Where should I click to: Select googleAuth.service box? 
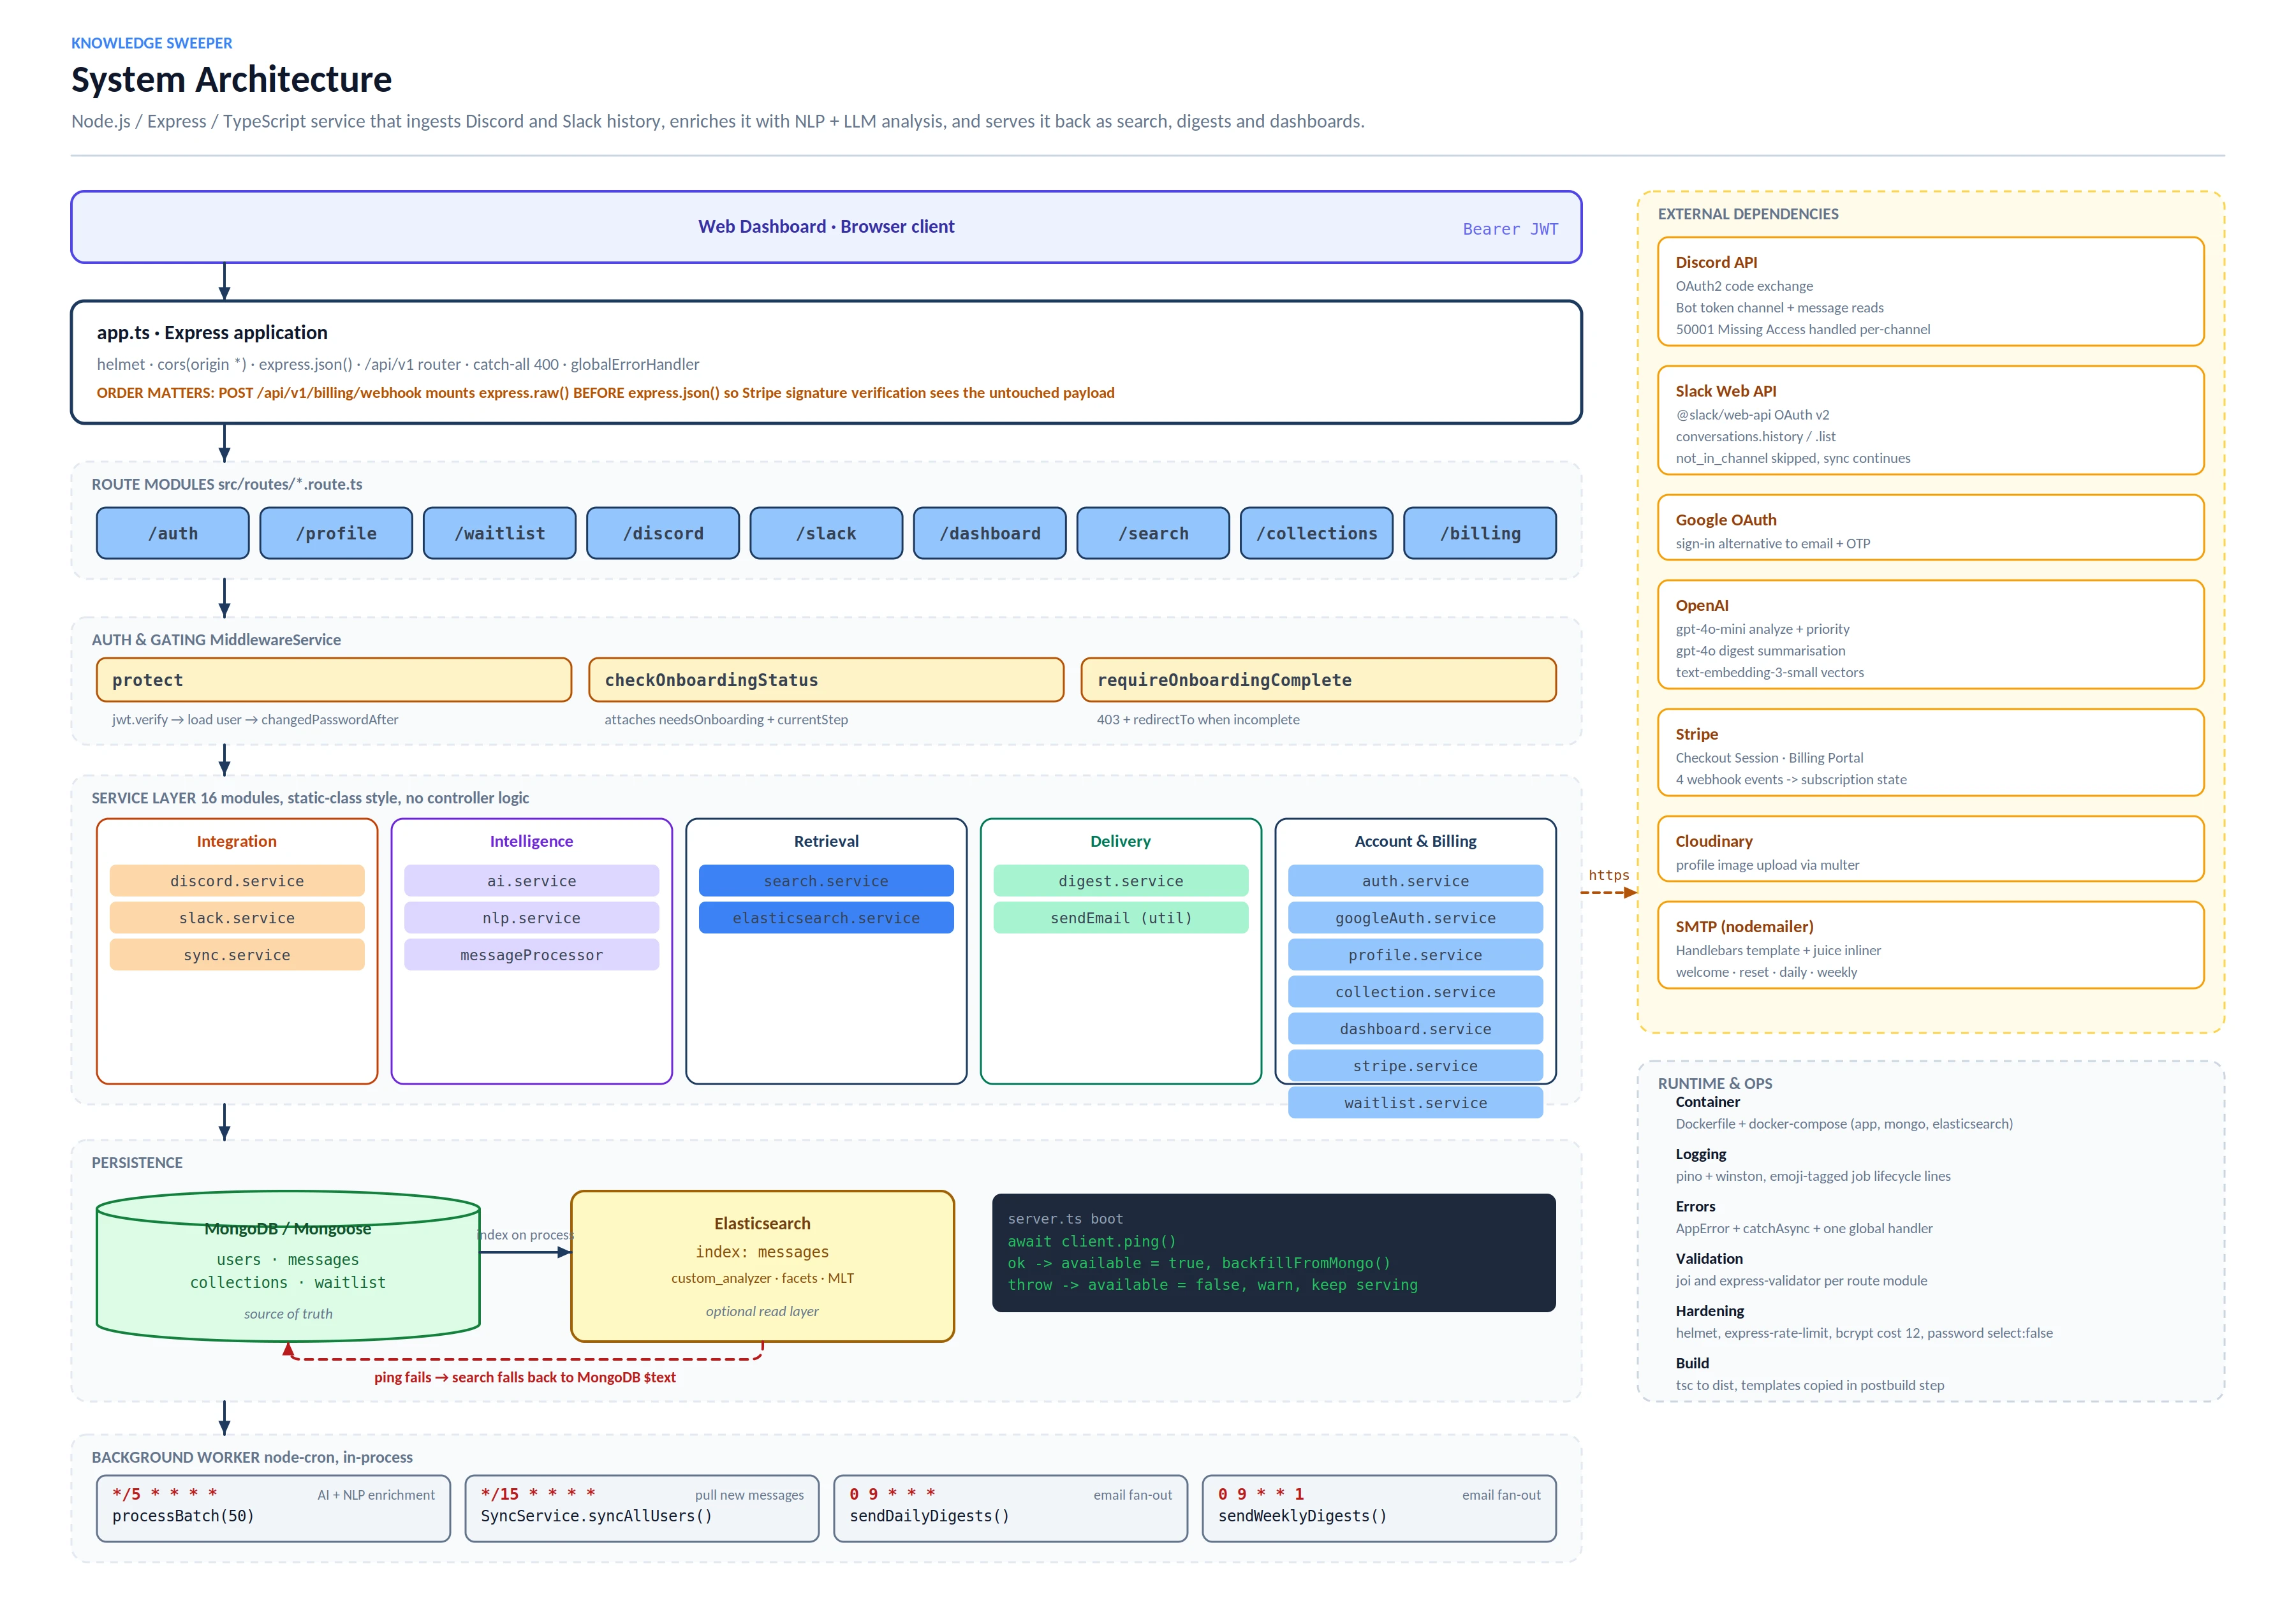tap(1415, 918)
